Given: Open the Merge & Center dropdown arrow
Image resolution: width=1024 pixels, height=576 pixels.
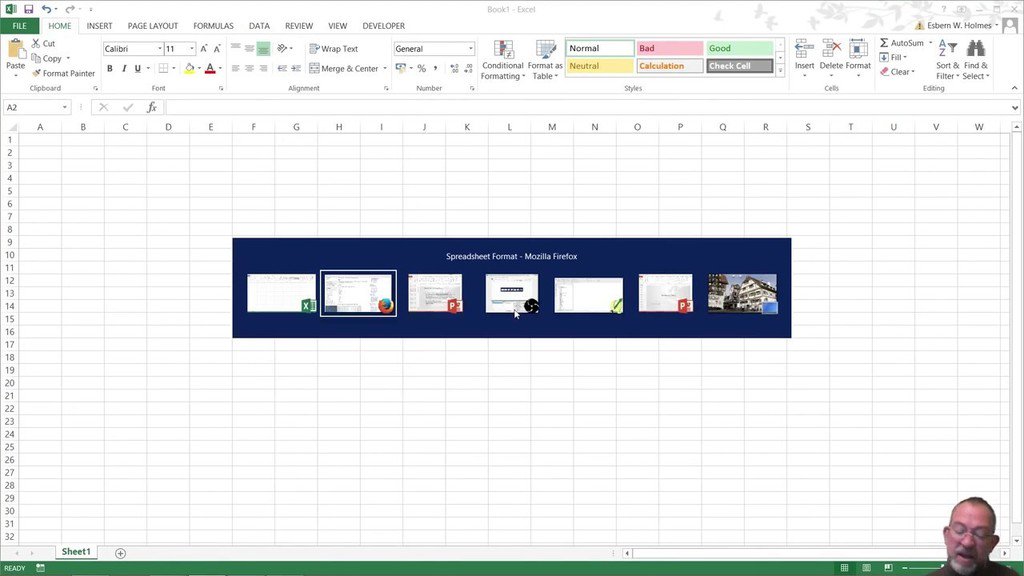Looking at the screenshot, I should tap(385, 69).
